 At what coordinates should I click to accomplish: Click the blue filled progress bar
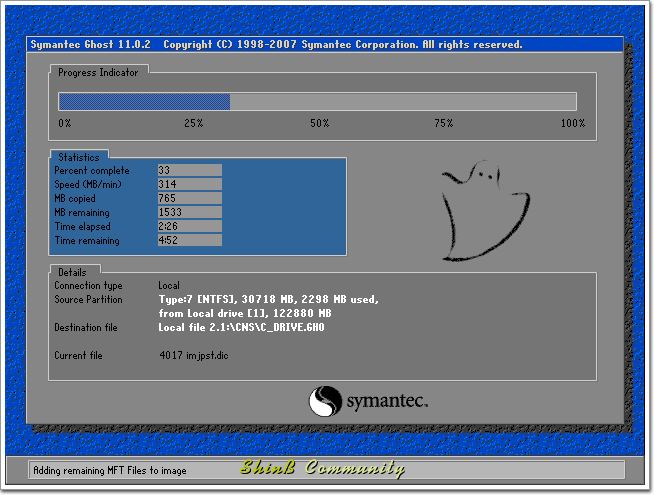[x=144, y=102]
